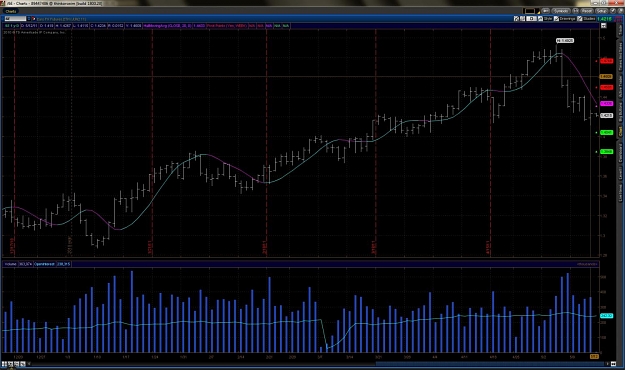Click the Pivot Points study label

pyautogui.click(x=226, y=26)
